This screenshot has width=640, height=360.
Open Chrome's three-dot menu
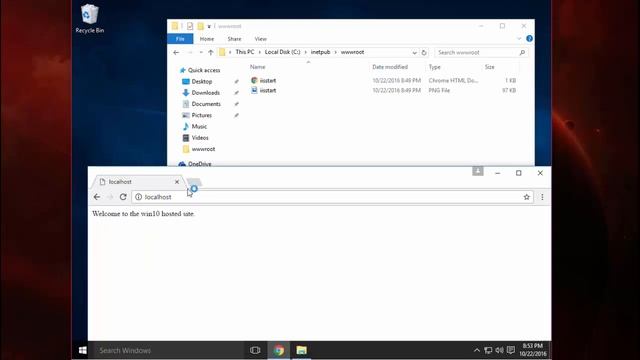point(542,197)
